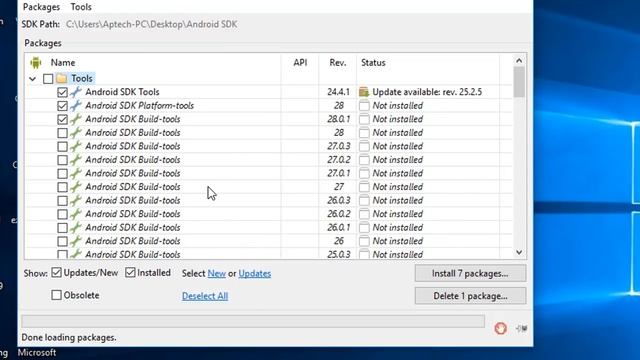The width and height of the screenshot is (640, 360).
Task: Sort by the API column header
Action: pos(300,62)
